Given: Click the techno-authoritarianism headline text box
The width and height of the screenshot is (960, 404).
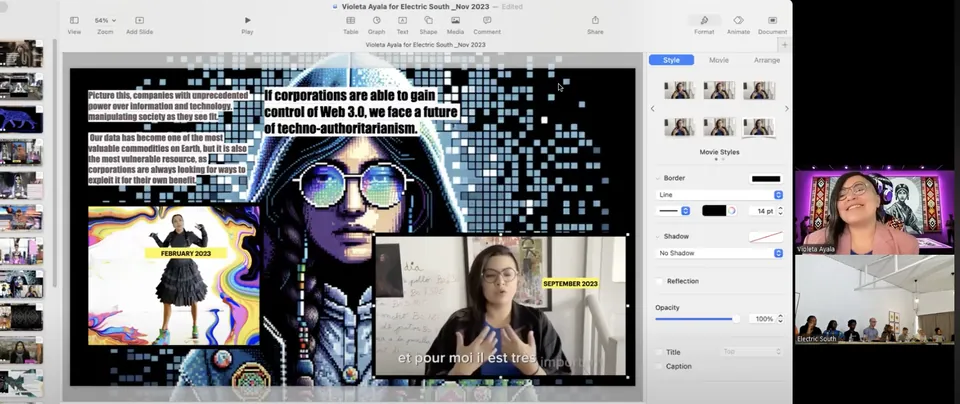Looking at the screenshot, I should 361,113.
